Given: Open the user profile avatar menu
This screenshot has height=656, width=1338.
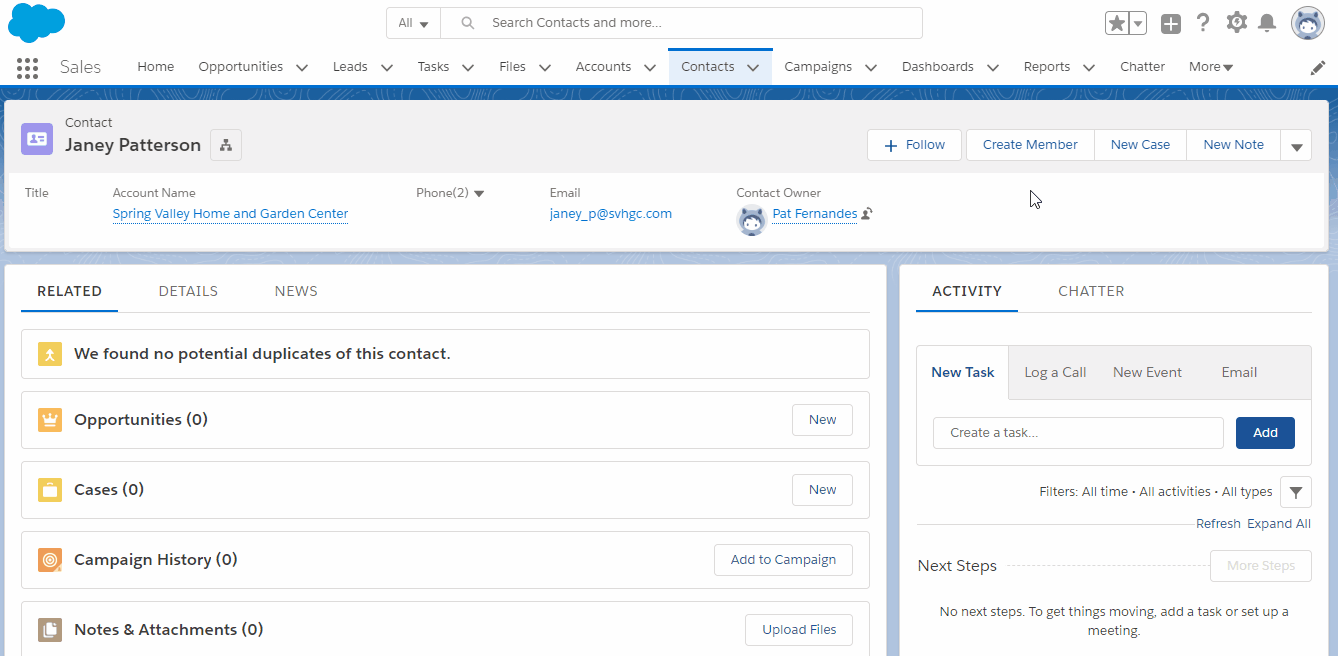Looking at the screenshot, I should [1308, 23].
